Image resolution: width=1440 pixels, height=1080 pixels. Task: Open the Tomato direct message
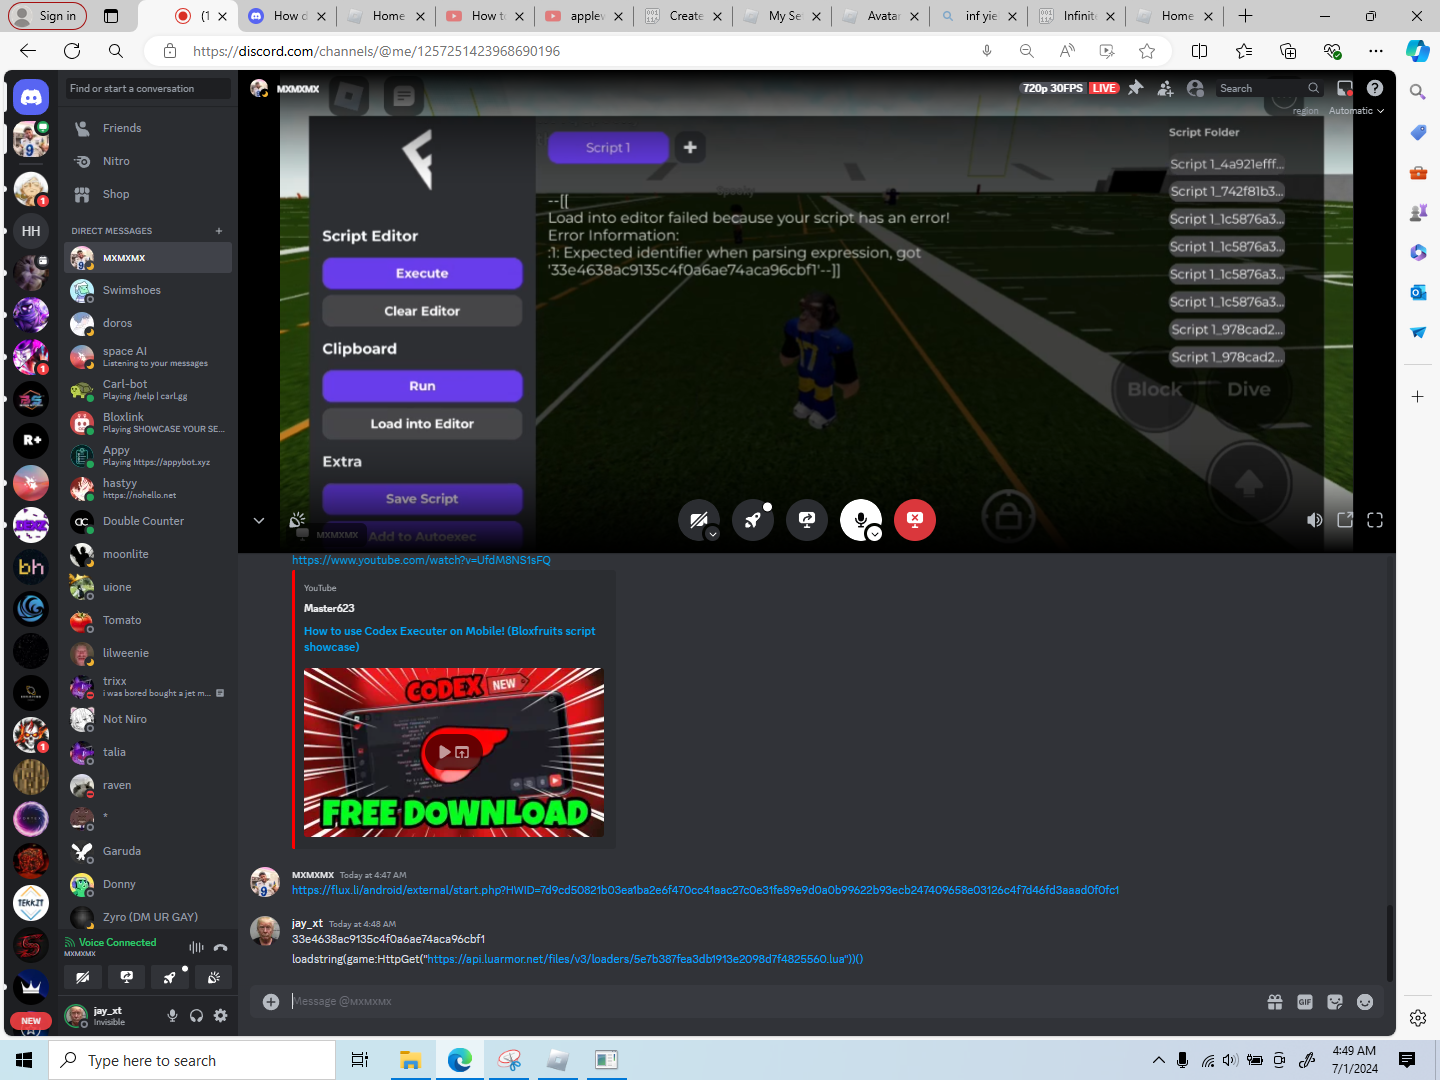(x=148, y=620)
